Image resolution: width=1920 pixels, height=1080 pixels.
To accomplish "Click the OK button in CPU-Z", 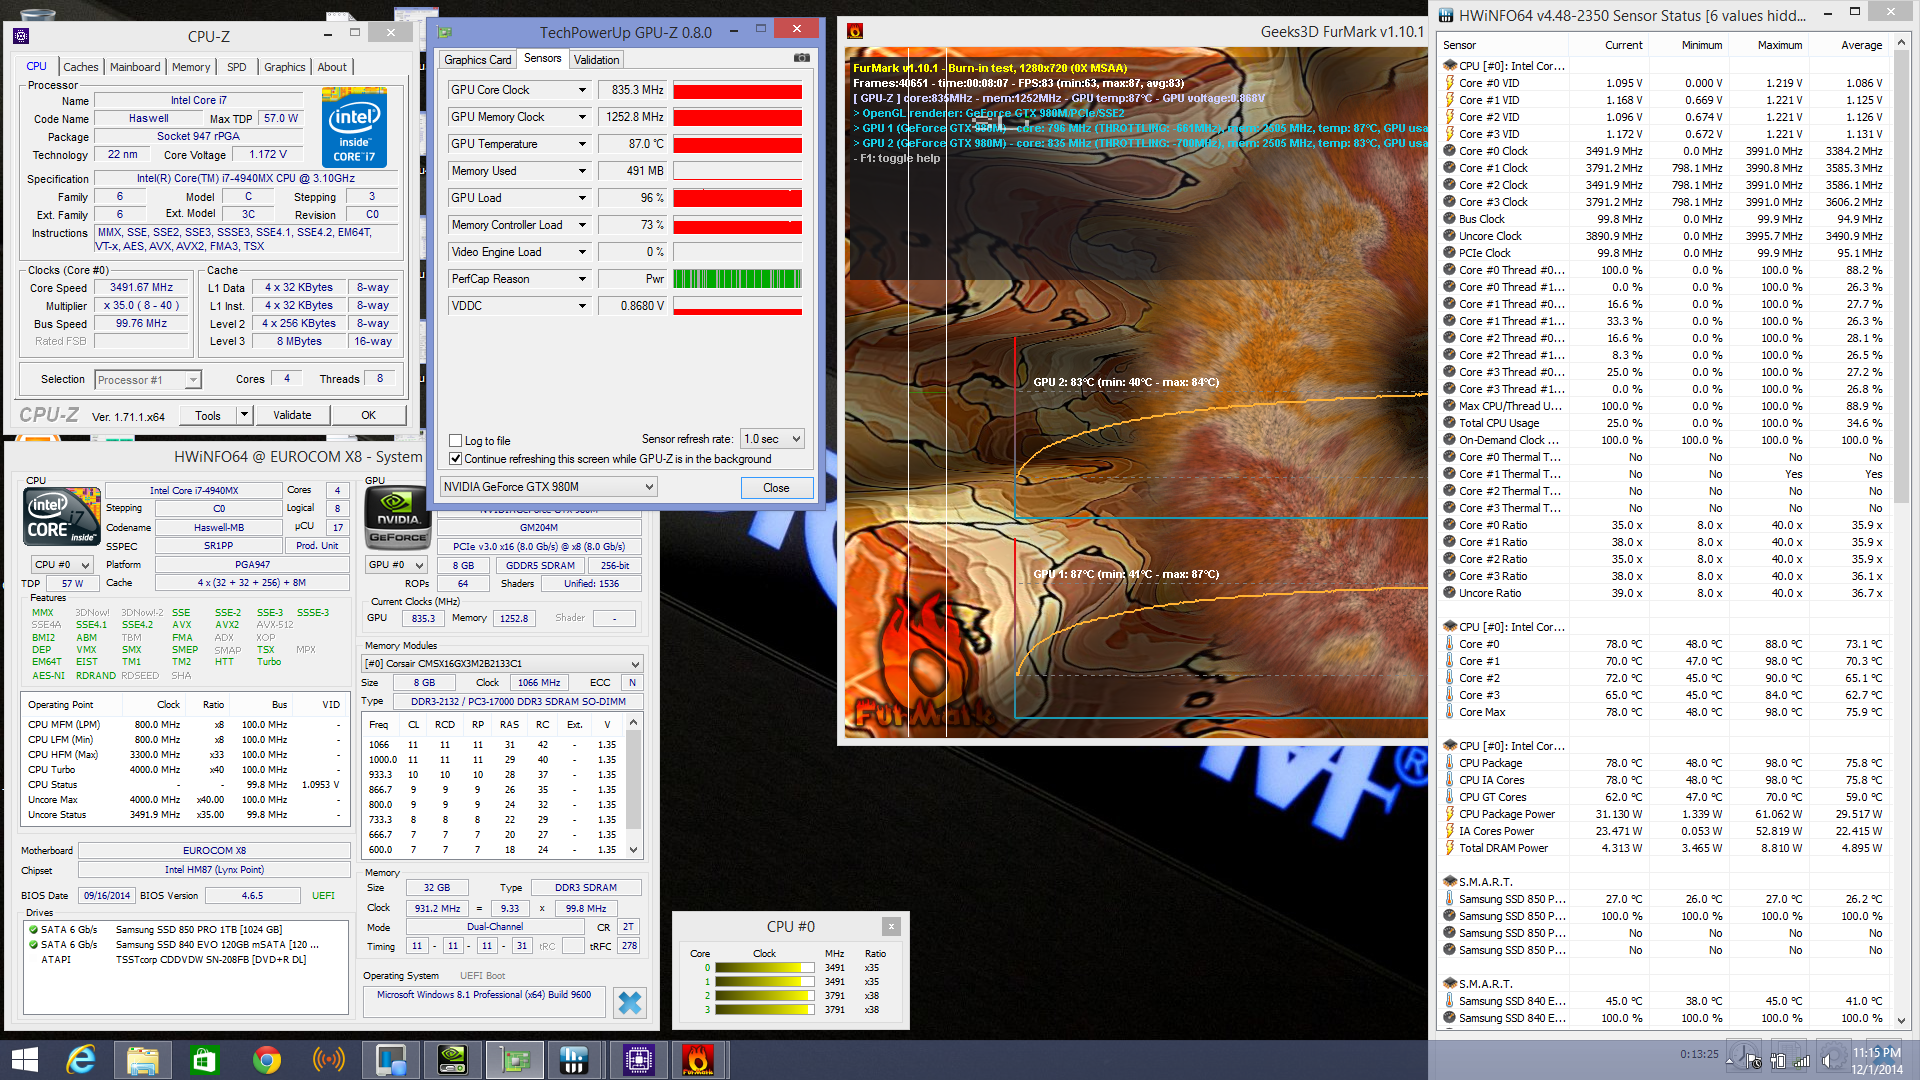I will pos(369,415).
